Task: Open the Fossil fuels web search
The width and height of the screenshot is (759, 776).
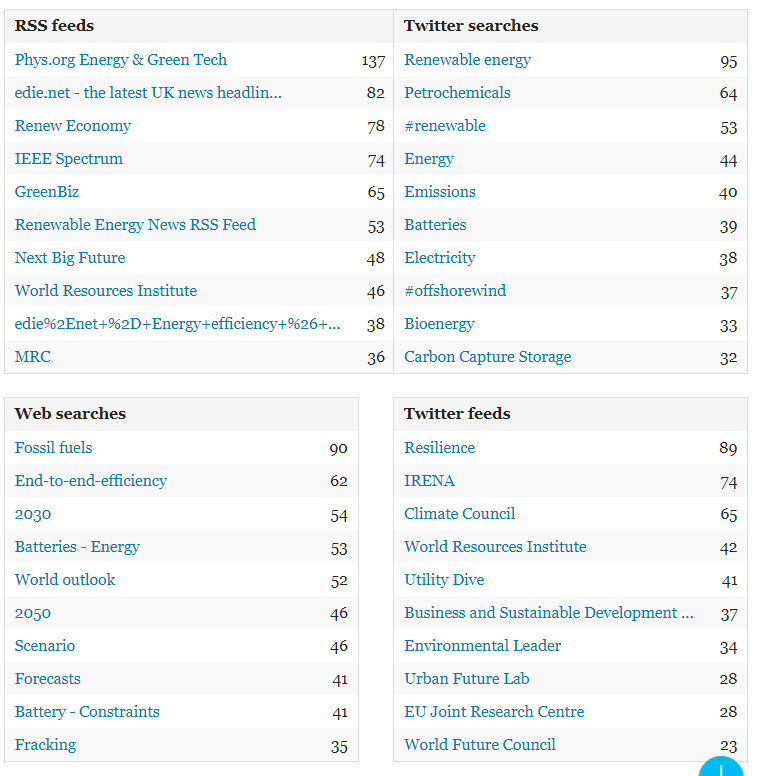Action: click(x=53, y=448)
